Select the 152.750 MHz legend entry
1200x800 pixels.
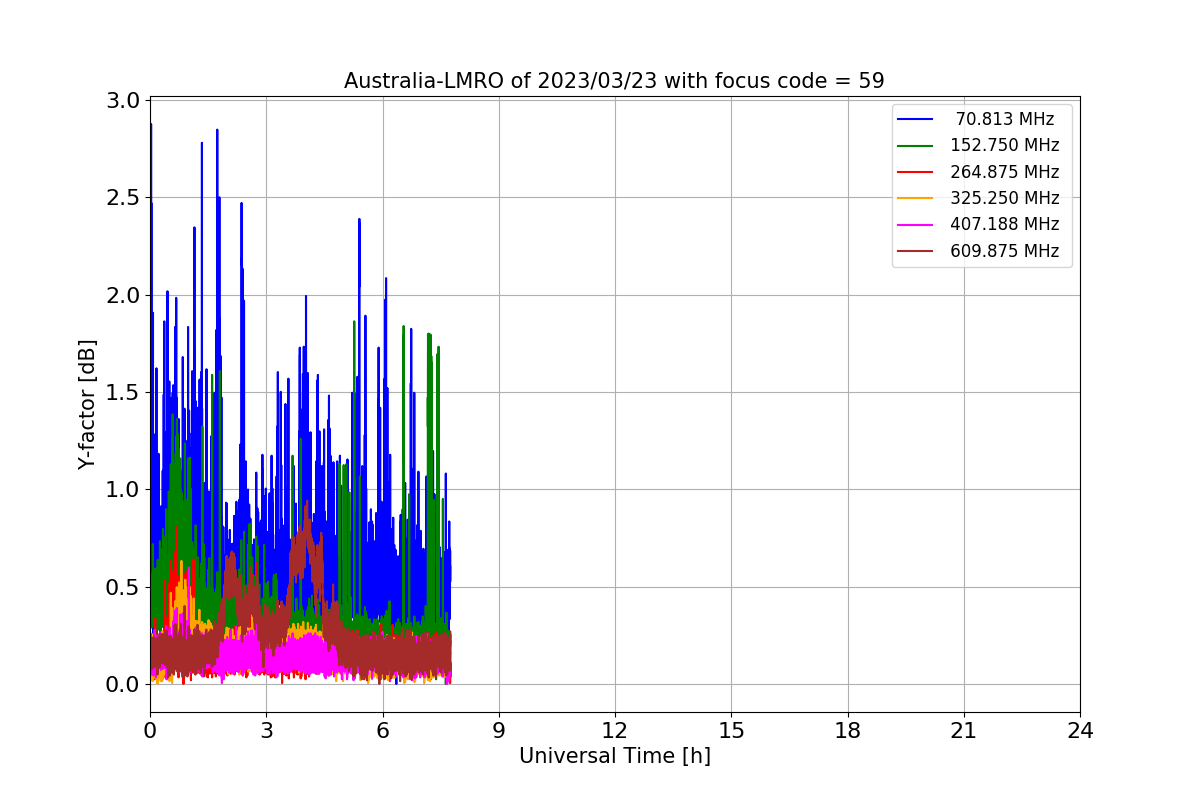coord(978,145)
